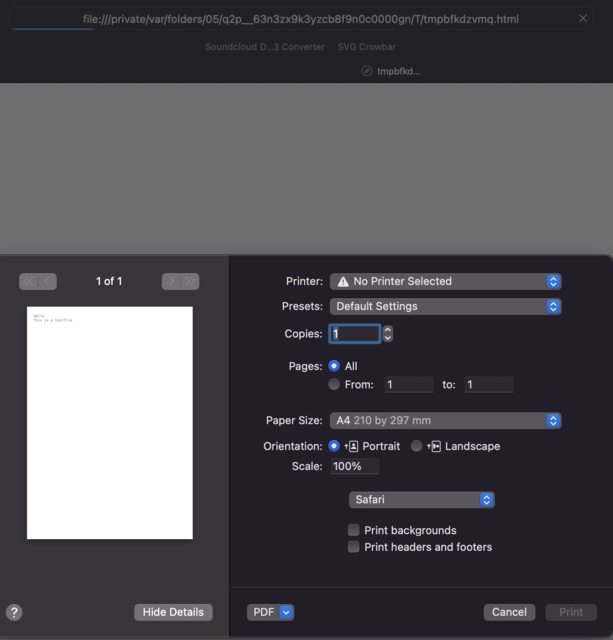
Task: Click the Copies input field
Action: click(x=355, y=334)
